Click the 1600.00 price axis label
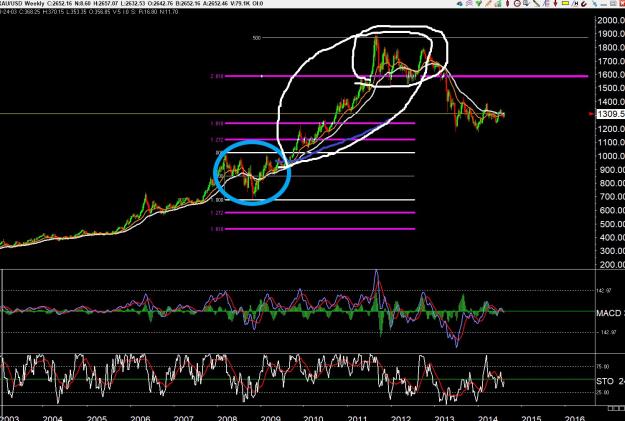 [x=611, y=75]
